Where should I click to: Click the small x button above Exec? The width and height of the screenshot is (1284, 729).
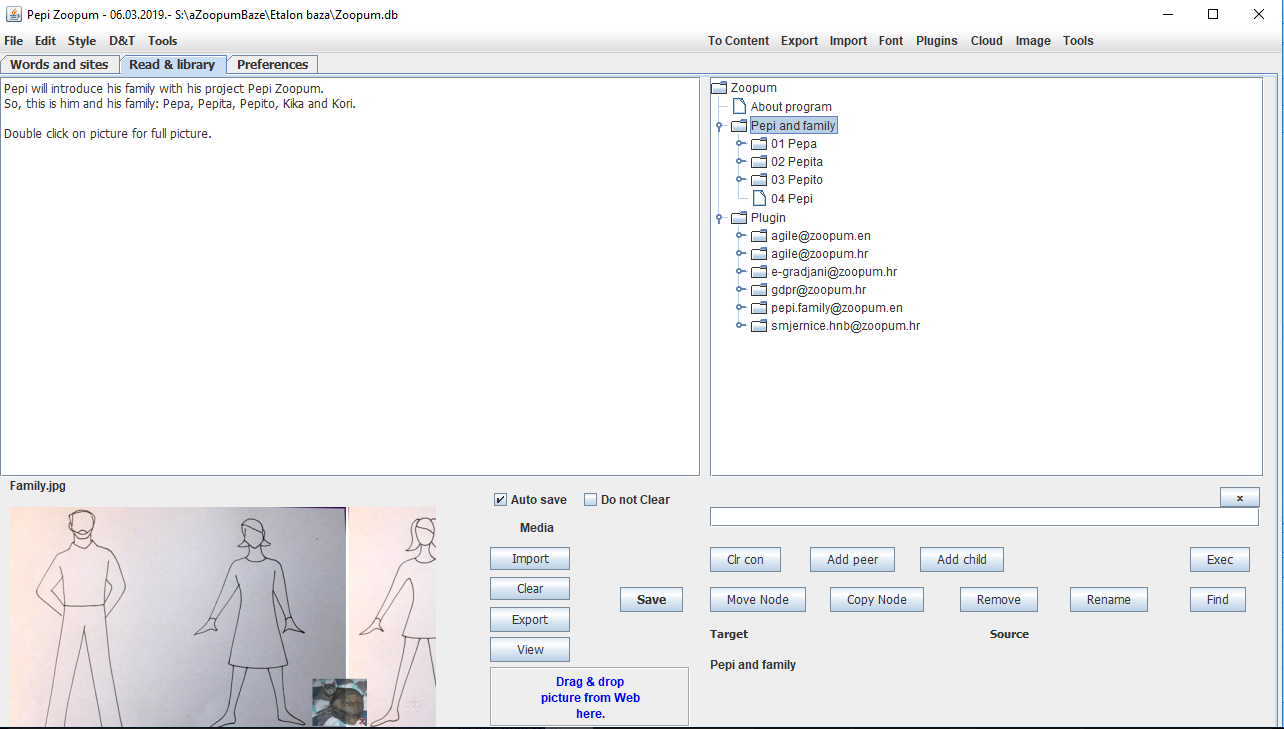[1239, 498]
